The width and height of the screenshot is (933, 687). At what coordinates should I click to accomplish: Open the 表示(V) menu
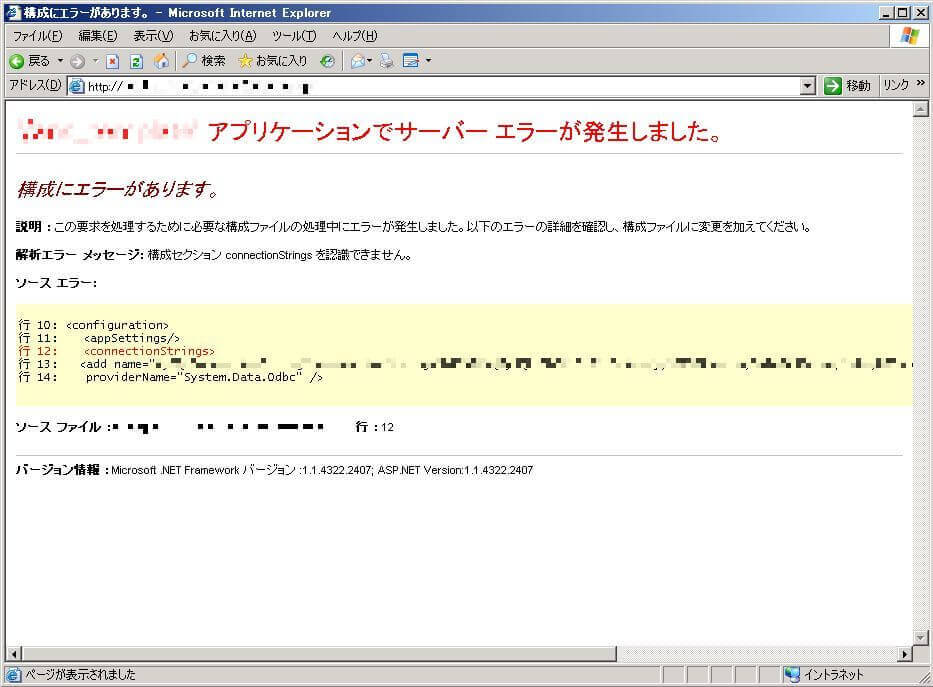coord(153,36)
